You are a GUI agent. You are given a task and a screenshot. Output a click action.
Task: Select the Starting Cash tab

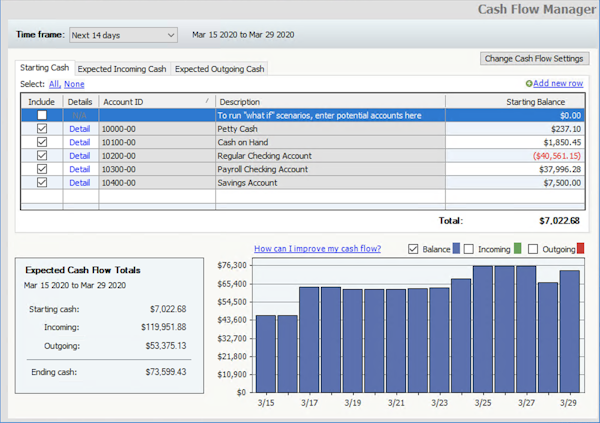pos(46,69)
